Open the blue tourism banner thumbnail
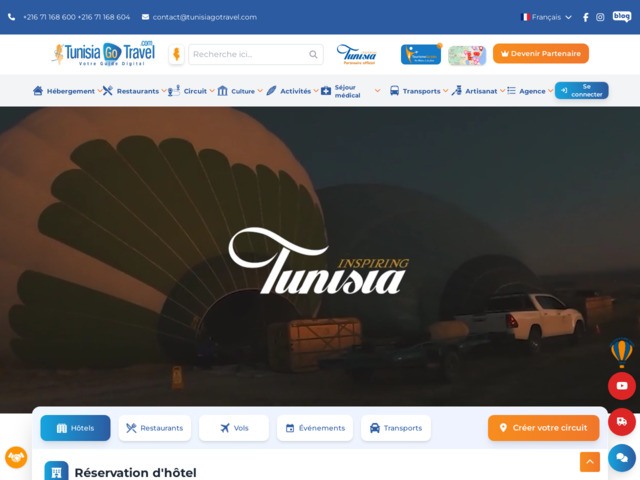This screenshot has height=480, width=640. 421,54
